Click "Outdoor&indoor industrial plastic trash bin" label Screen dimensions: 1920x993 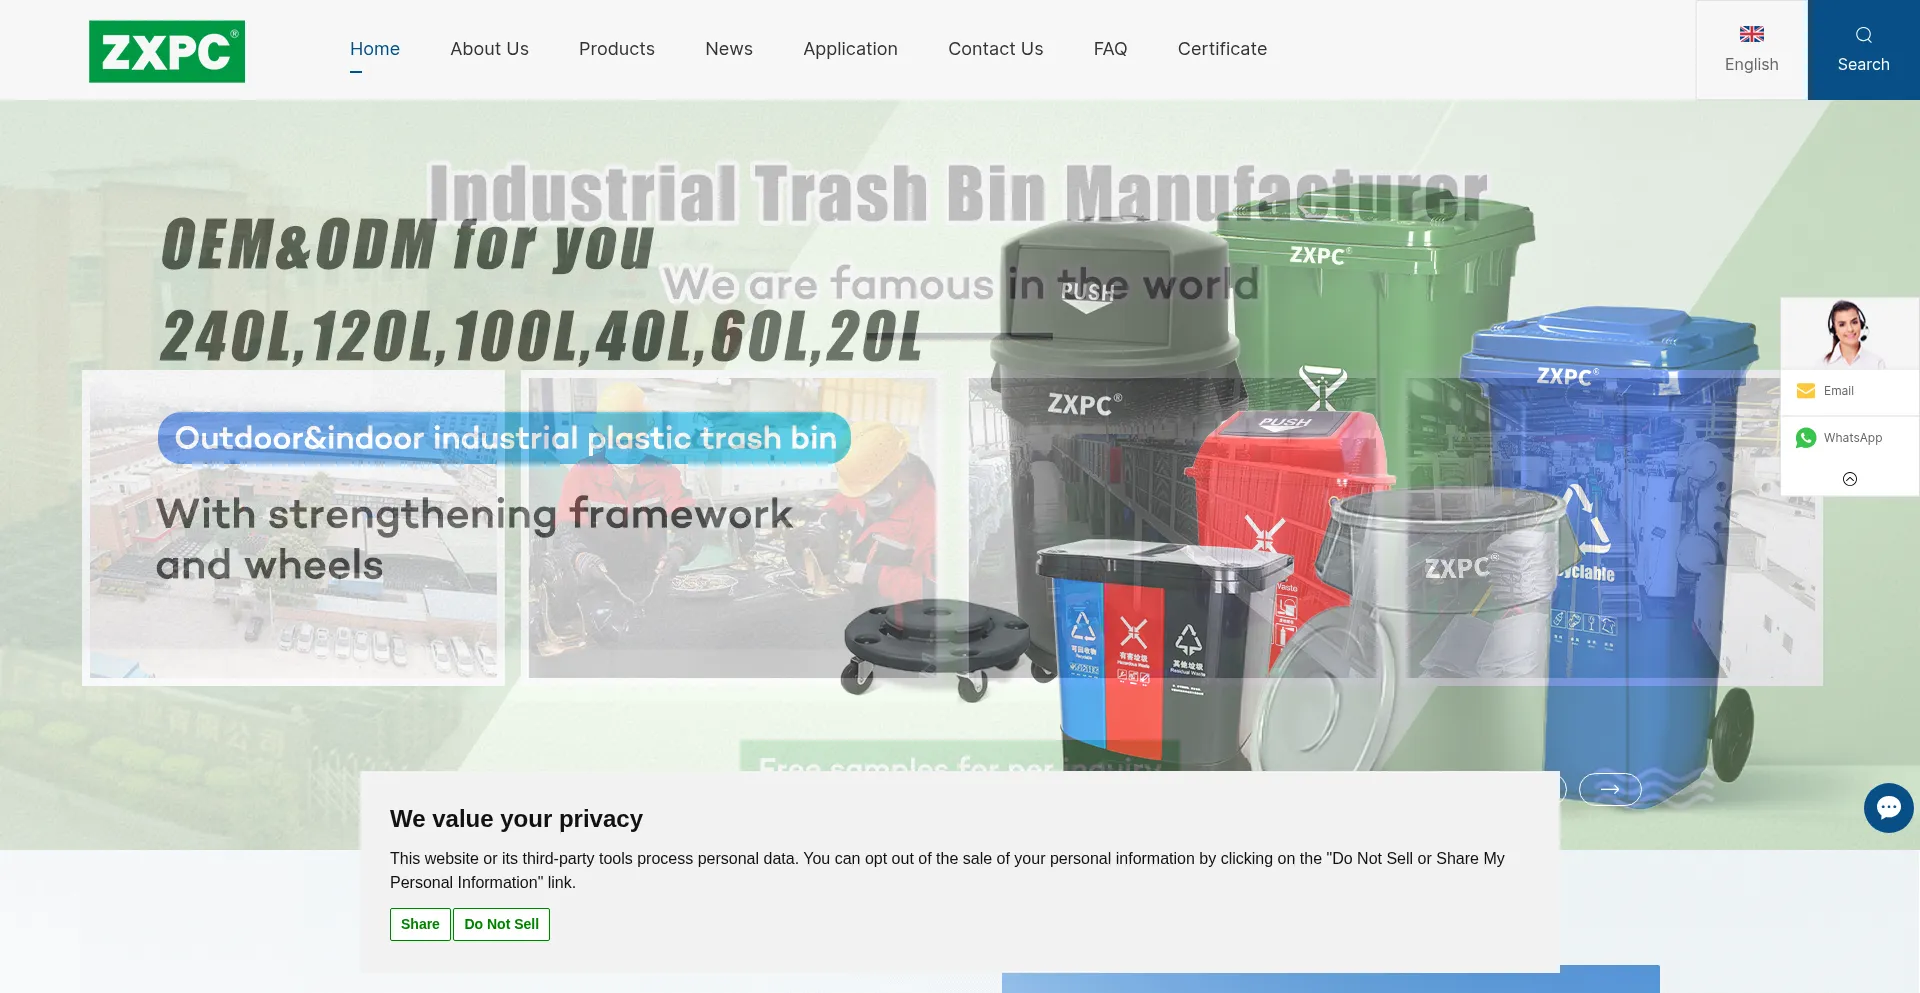[505, 438]
